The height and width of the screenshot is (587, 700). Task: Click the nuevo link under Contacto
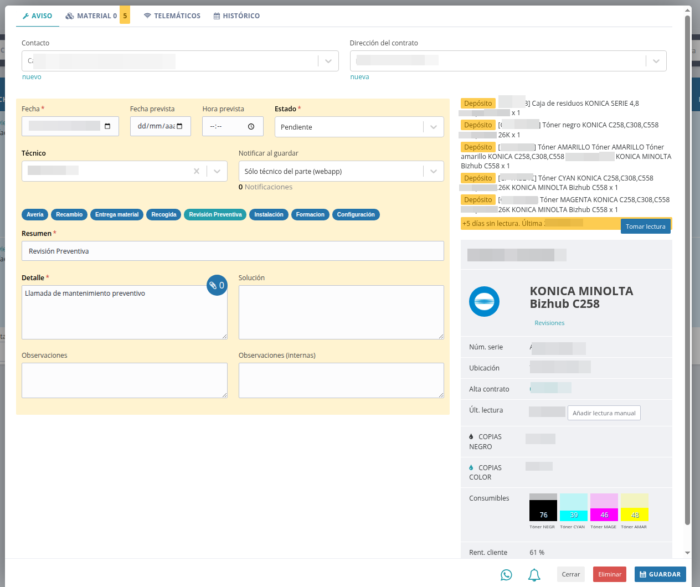click(x=32, y=77)
